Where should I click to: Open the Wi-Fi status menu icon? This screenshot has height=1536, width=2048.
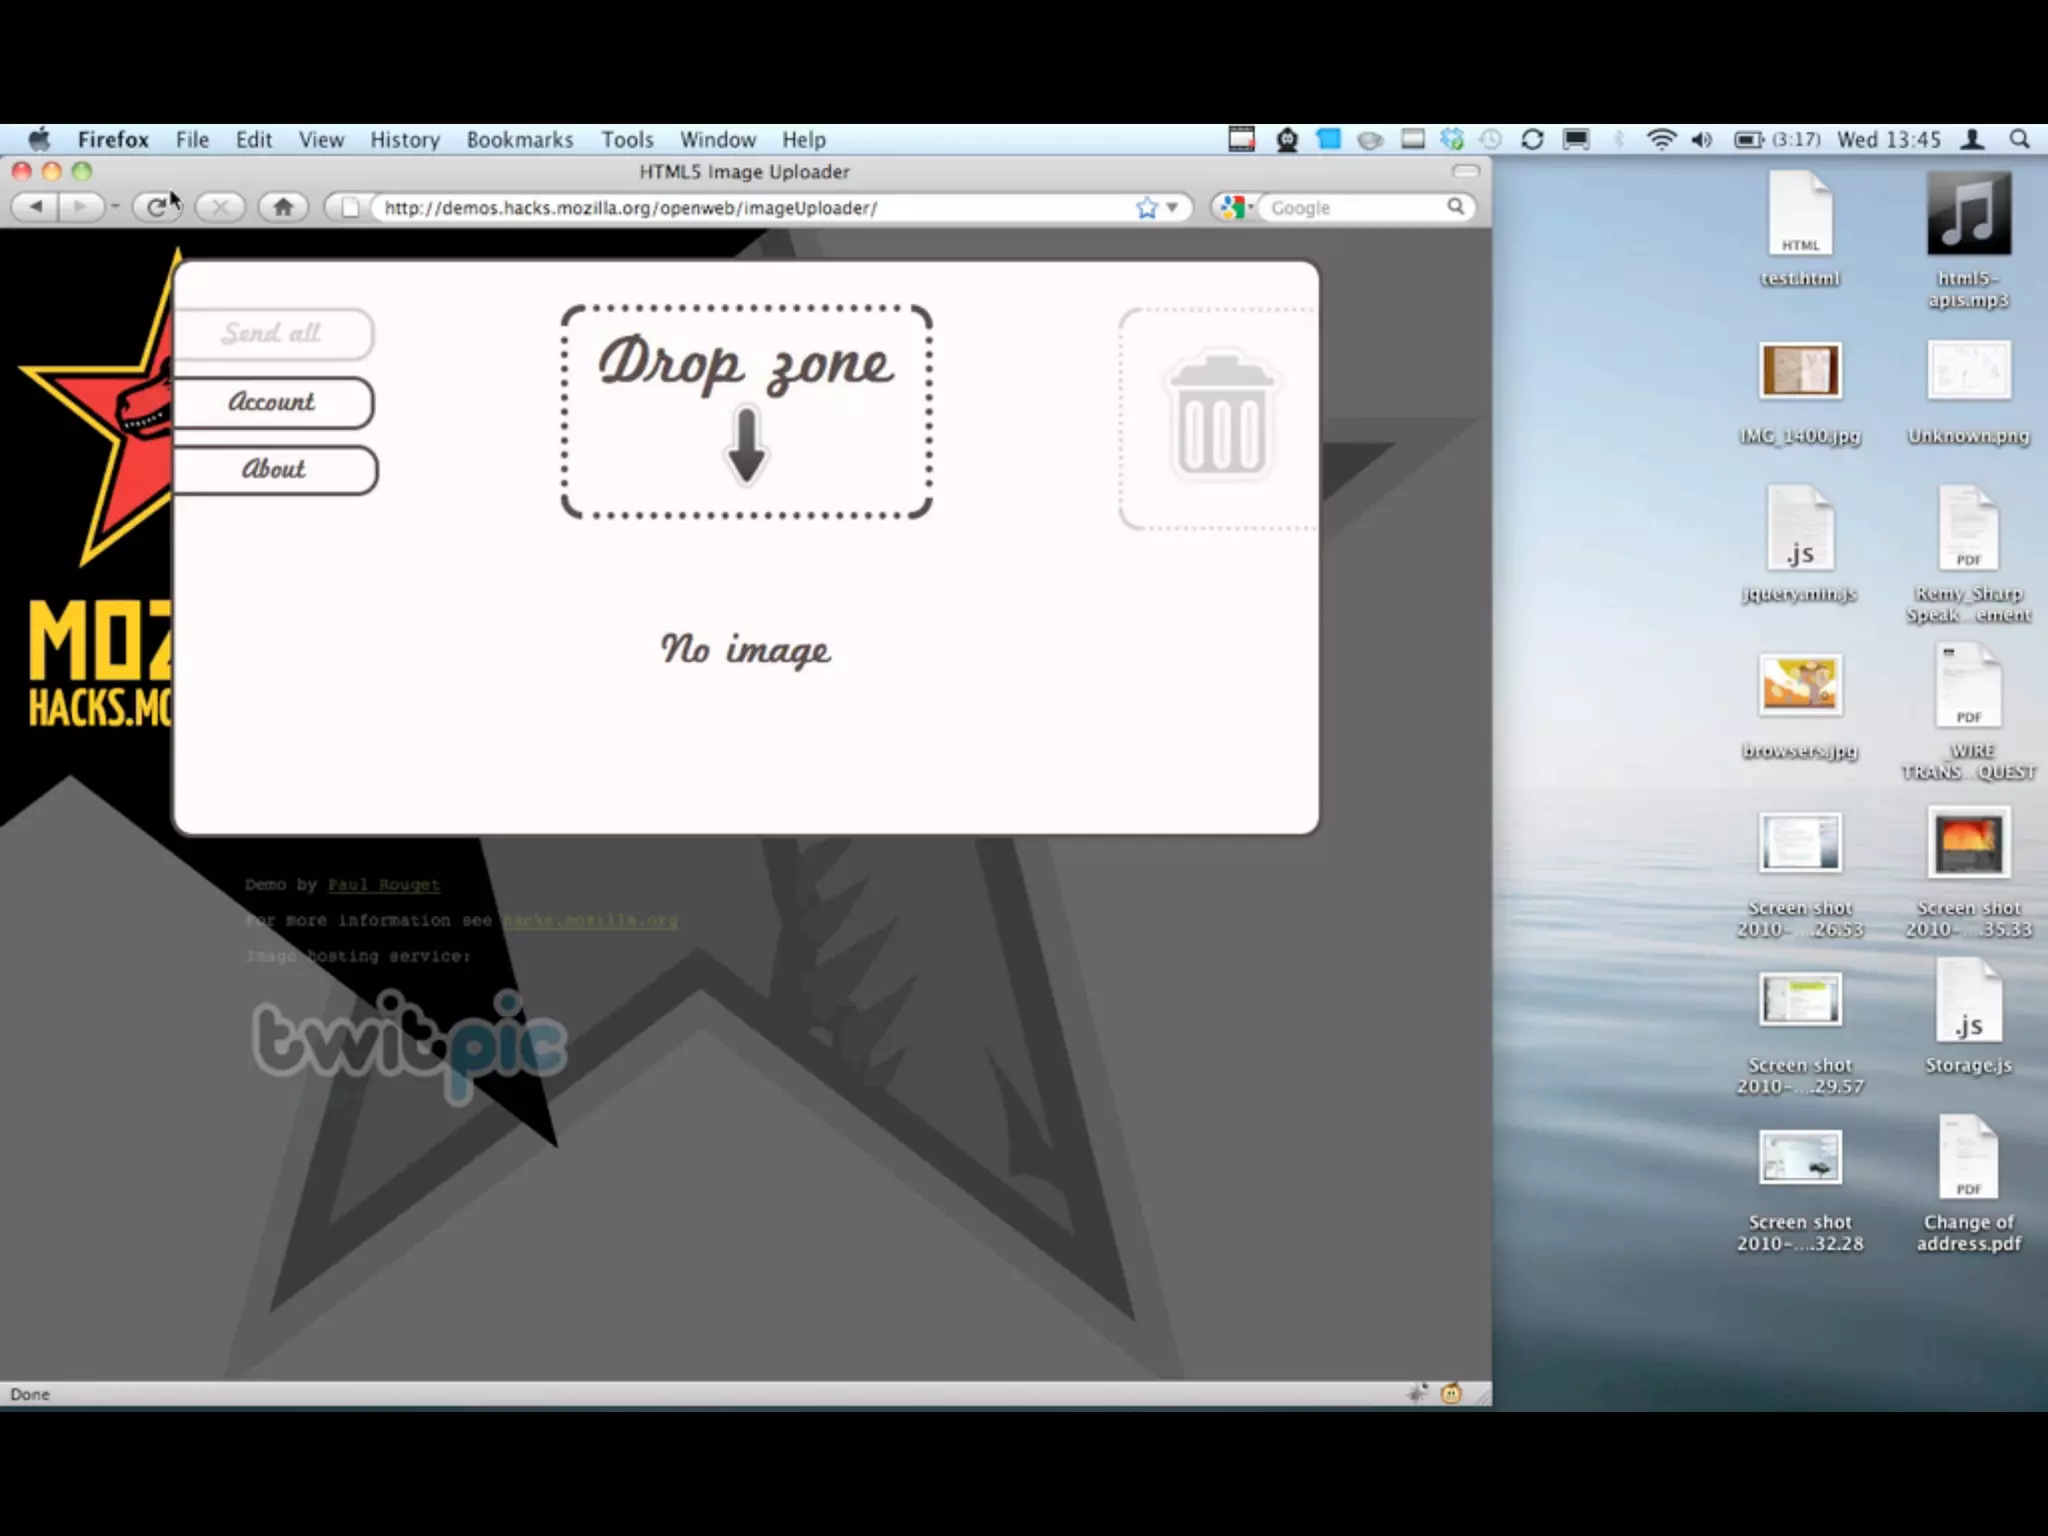coord(1660,140)
